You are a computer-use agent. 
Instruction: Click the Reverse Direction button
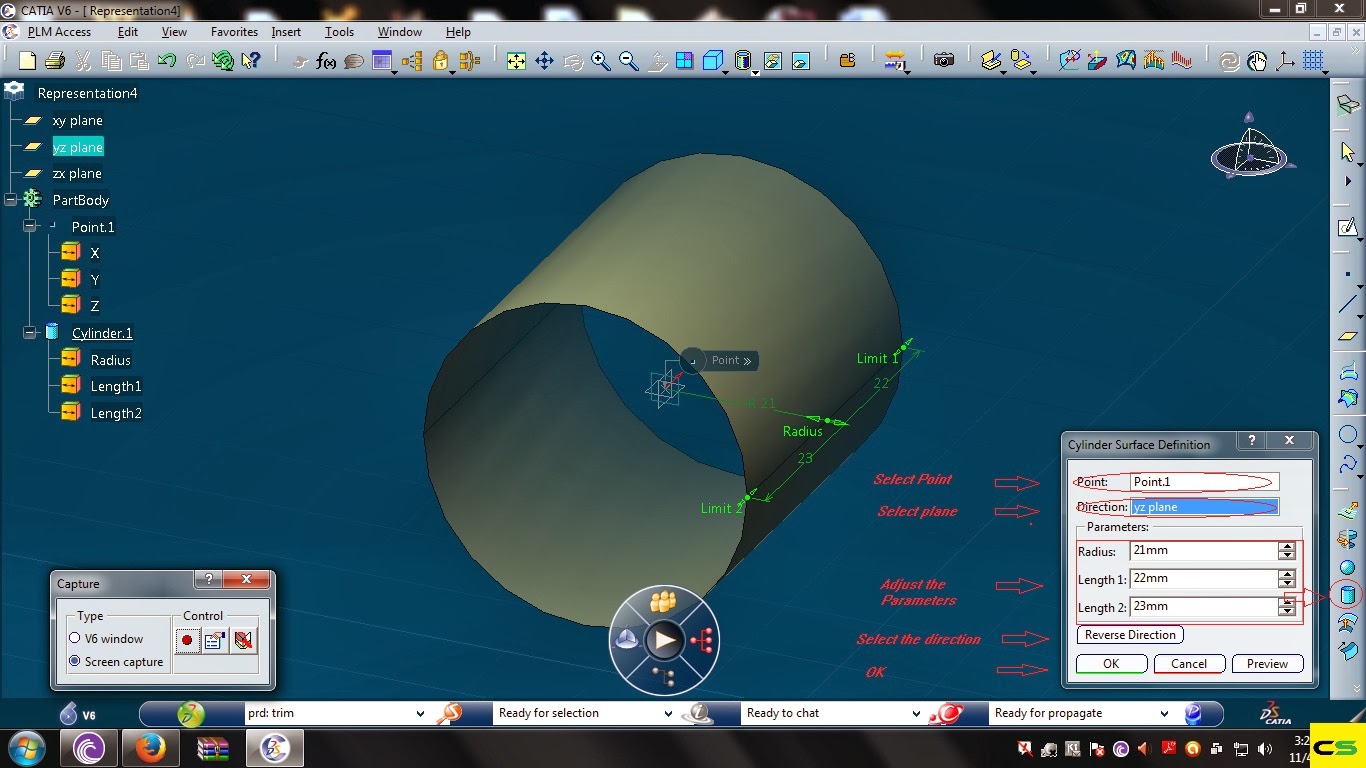click(x=1131, y=635)
